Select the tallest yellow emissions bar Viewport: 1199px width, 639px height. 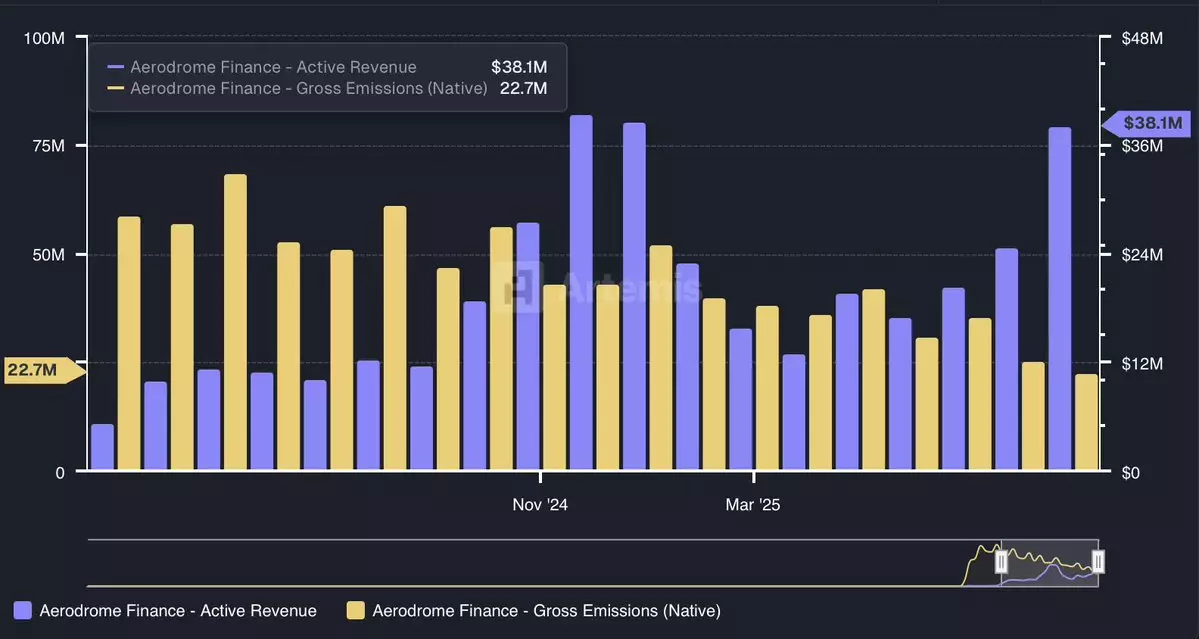pyautogui.click(x=235, y=322)
